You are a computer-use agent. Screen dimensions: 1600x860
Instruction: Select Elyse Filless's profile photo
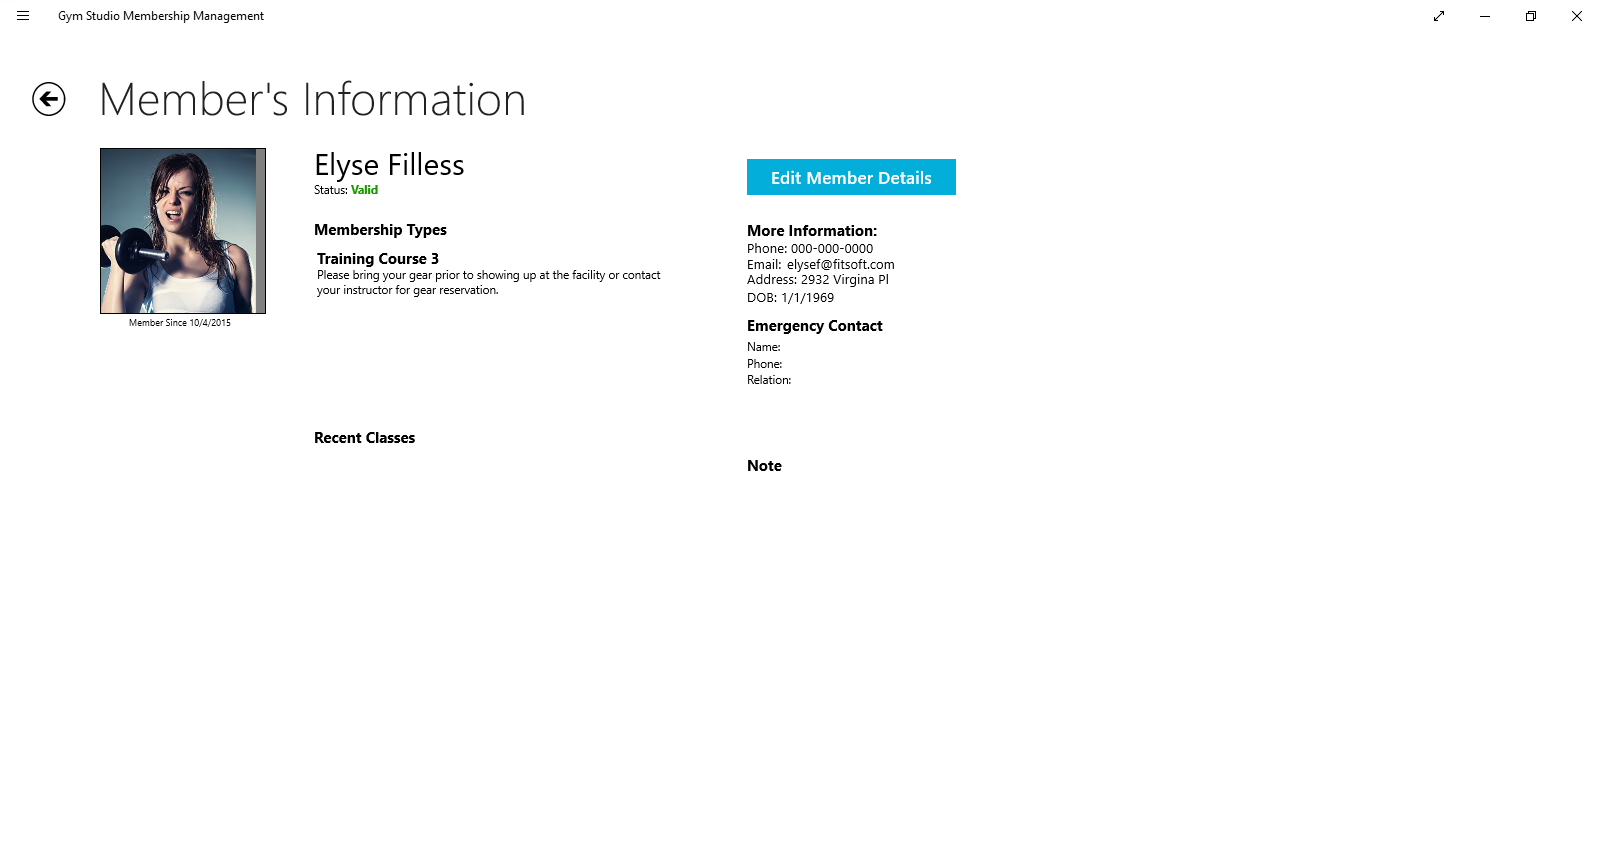coord(183,231)
